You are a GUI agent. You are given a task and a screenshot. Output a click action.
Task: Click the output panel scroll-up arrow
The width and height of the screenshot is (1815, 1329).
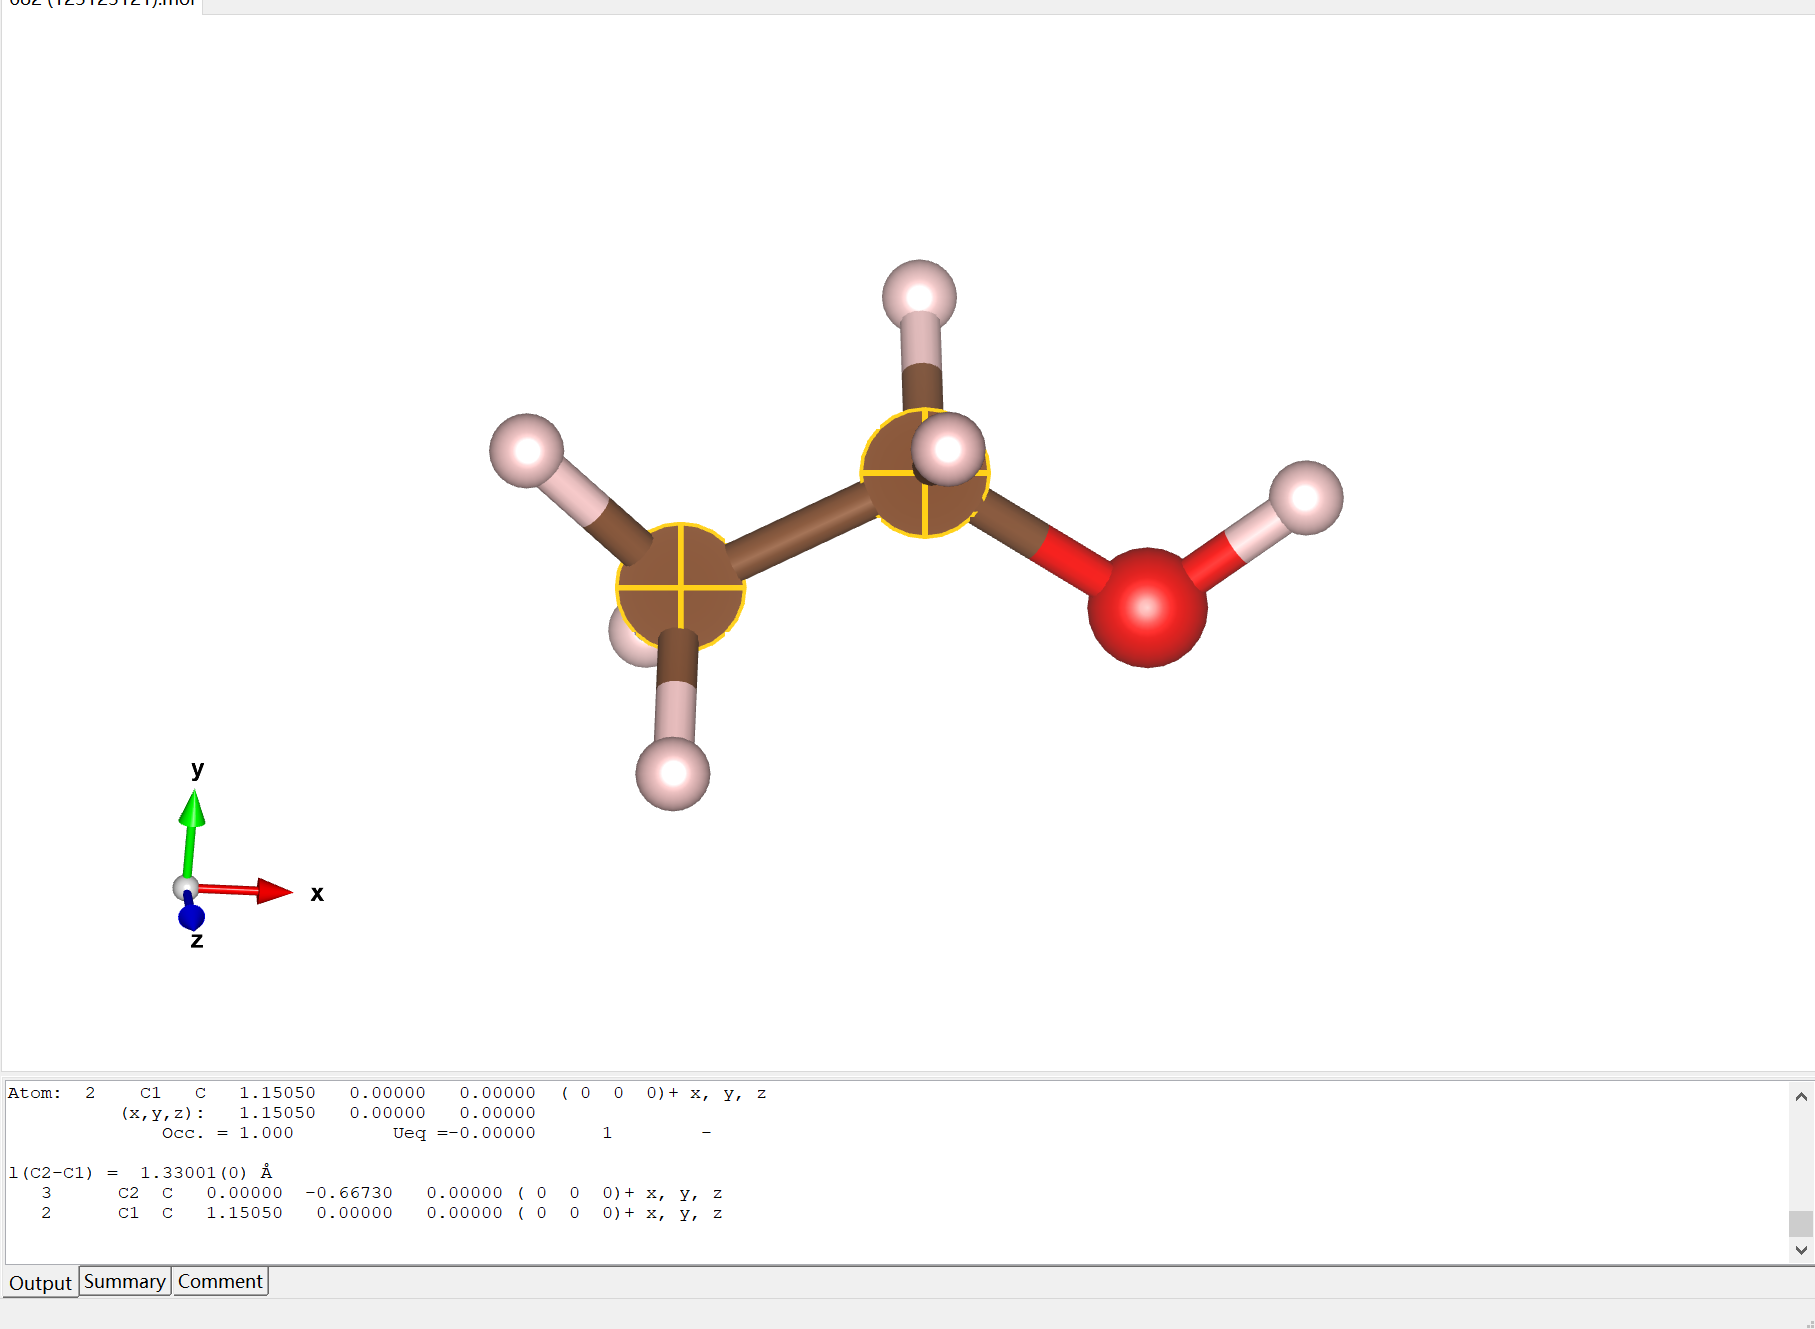tap(1800, 1096)
